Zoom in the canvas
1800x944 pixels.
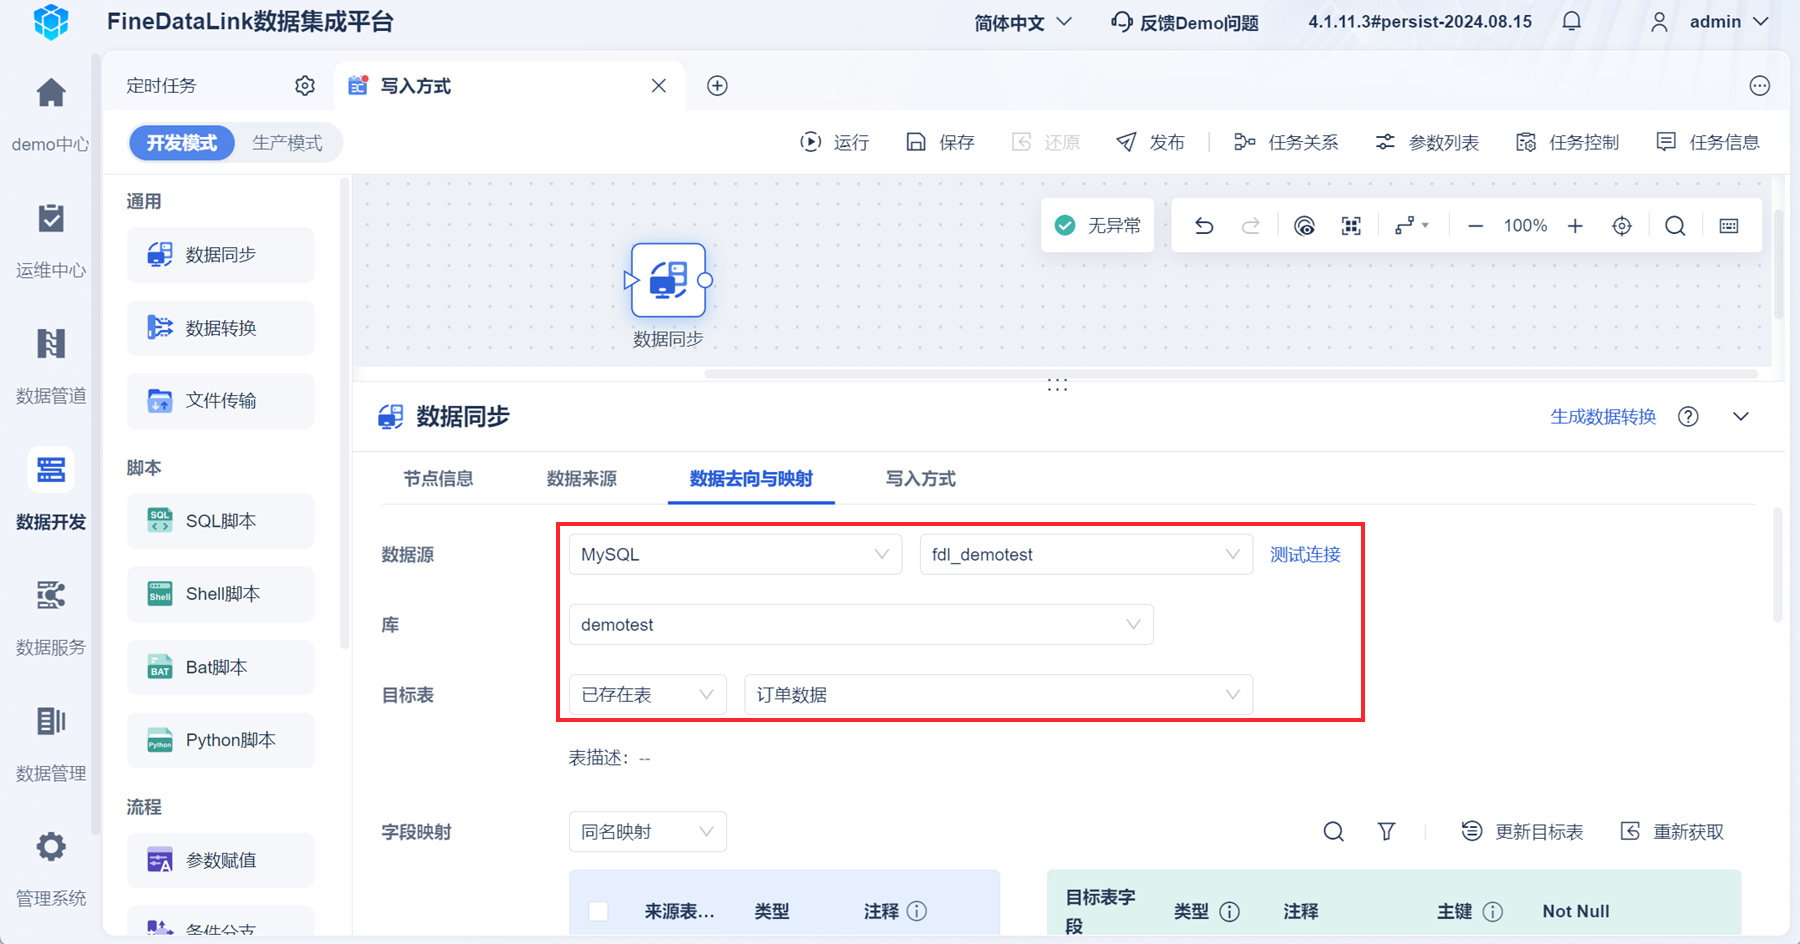1575,226
